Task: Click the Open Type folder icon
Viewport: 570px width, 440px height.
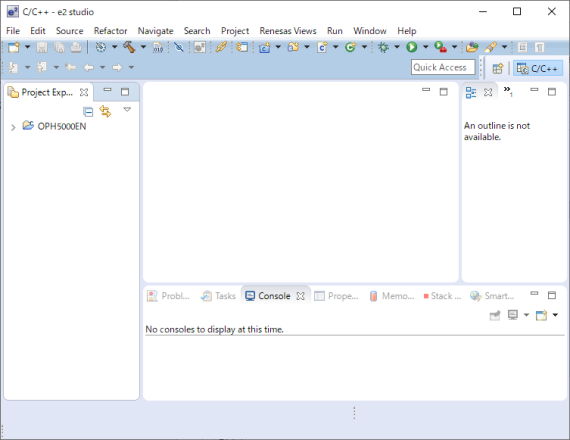Action: 472,47
